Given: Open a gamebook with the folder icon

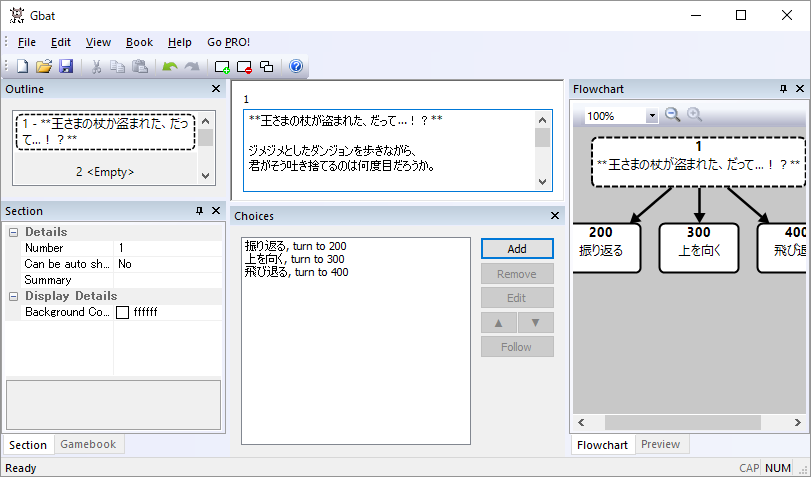Looking at the screenshot, I should (44, 67).
